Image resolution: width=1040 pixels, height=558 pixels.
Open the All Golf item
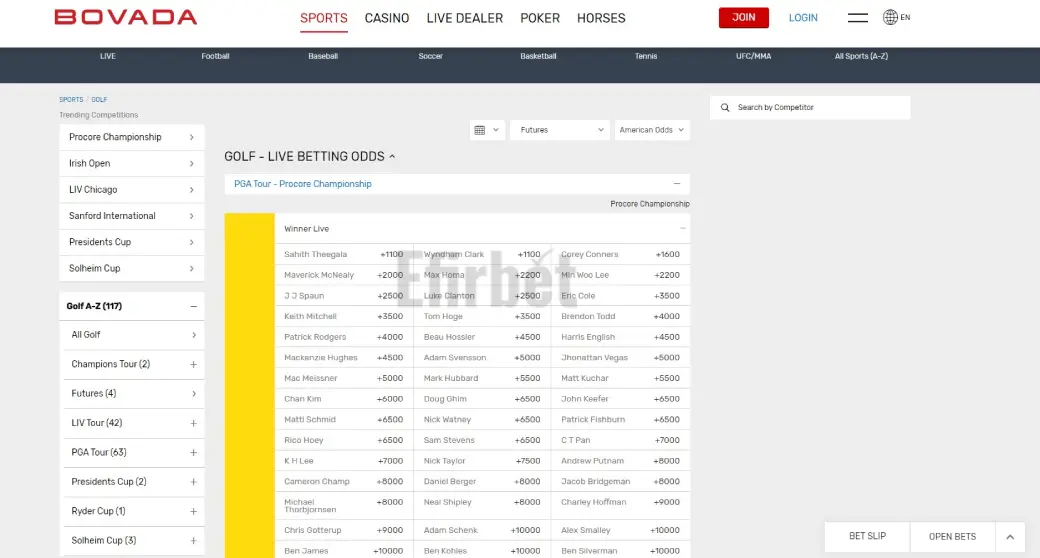click(133, 335)
